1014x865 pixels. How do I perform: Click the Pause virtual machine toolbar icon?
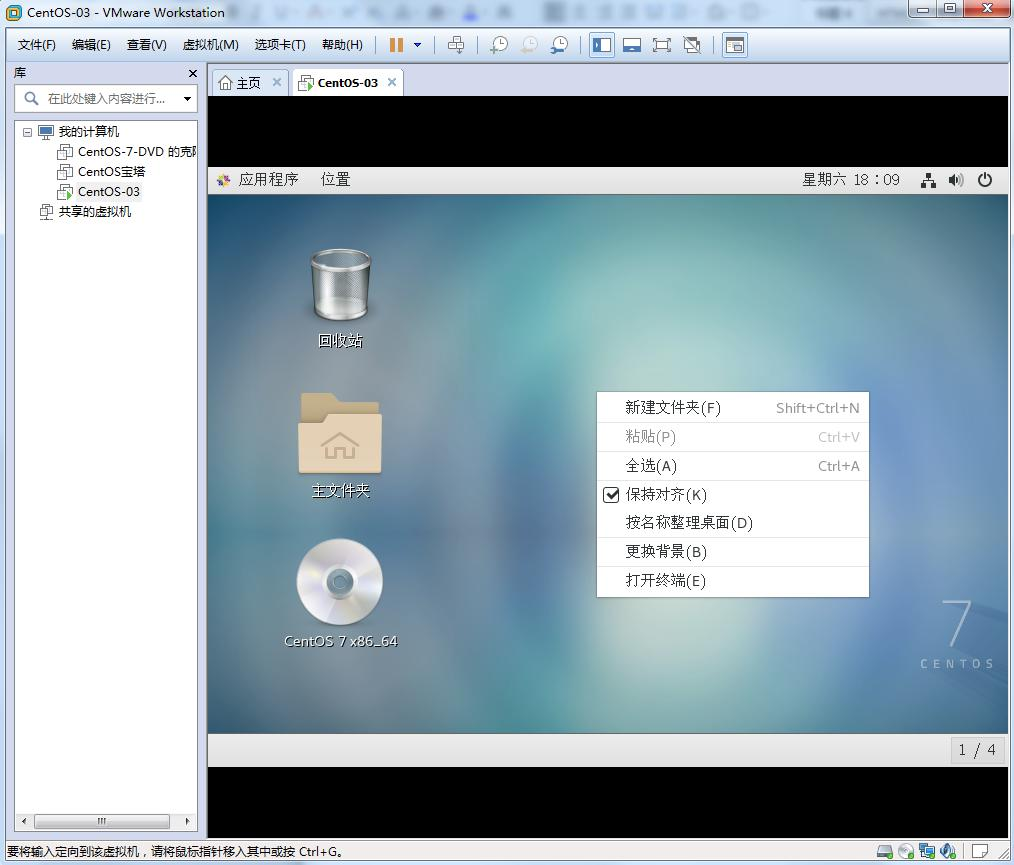(396, 45)
